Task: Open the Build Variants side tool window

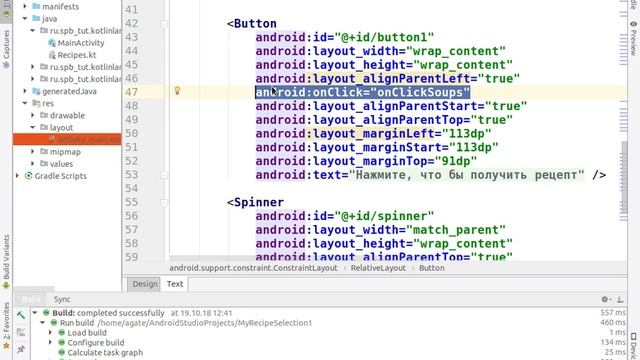Action: point(6,262)
